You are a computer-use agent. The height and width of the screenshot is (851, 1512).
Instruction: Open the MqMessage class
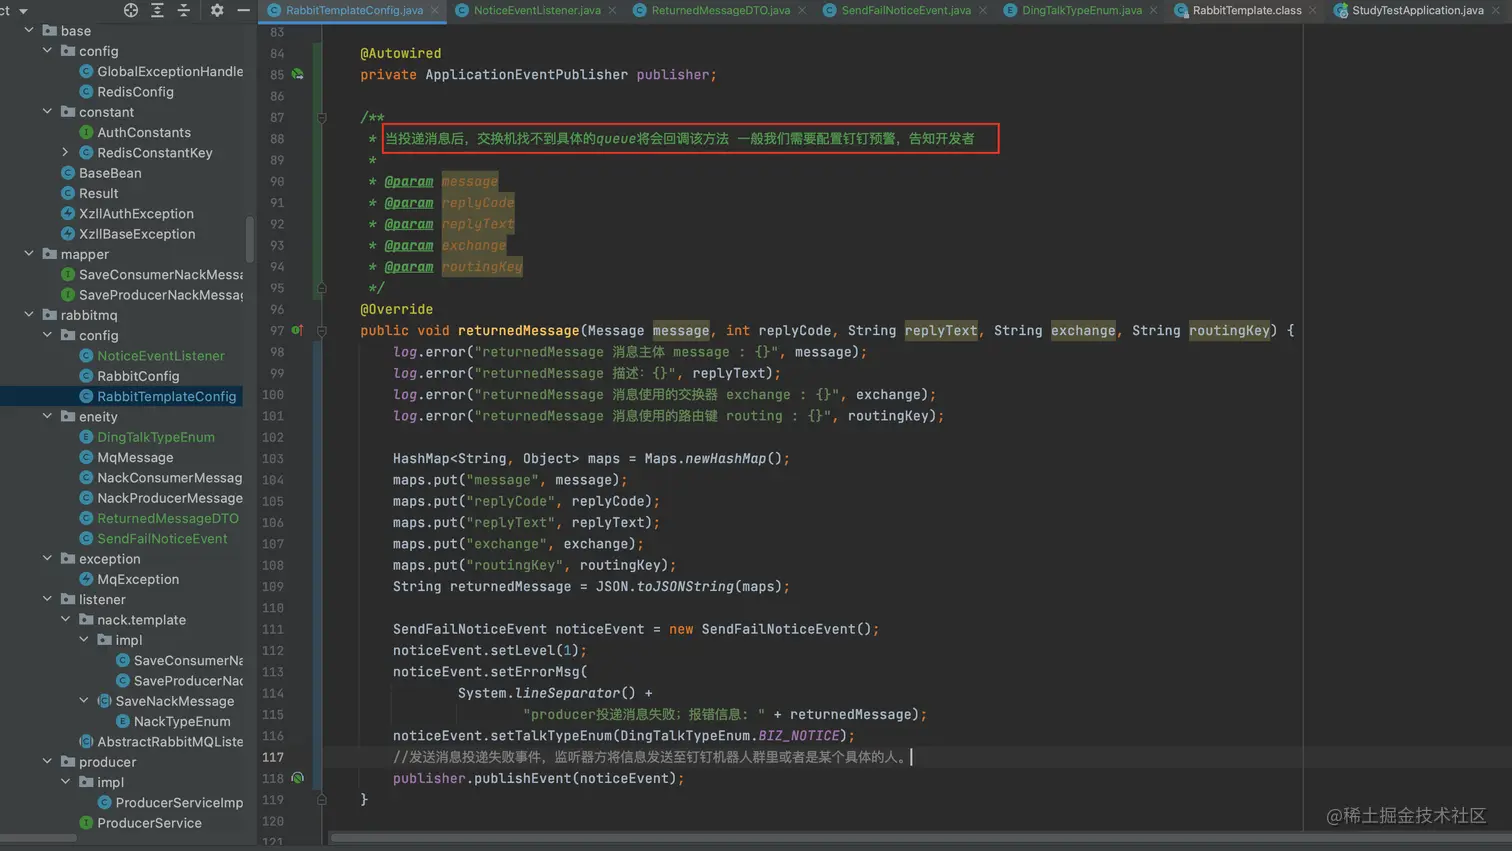point(126,457)
